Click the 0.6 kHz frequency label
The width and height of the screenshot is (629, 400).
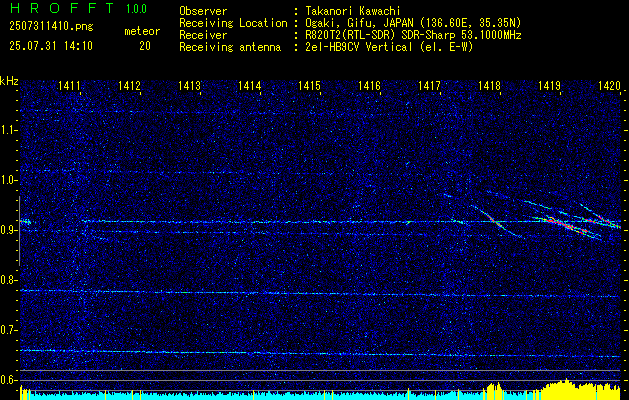point(9,380)
